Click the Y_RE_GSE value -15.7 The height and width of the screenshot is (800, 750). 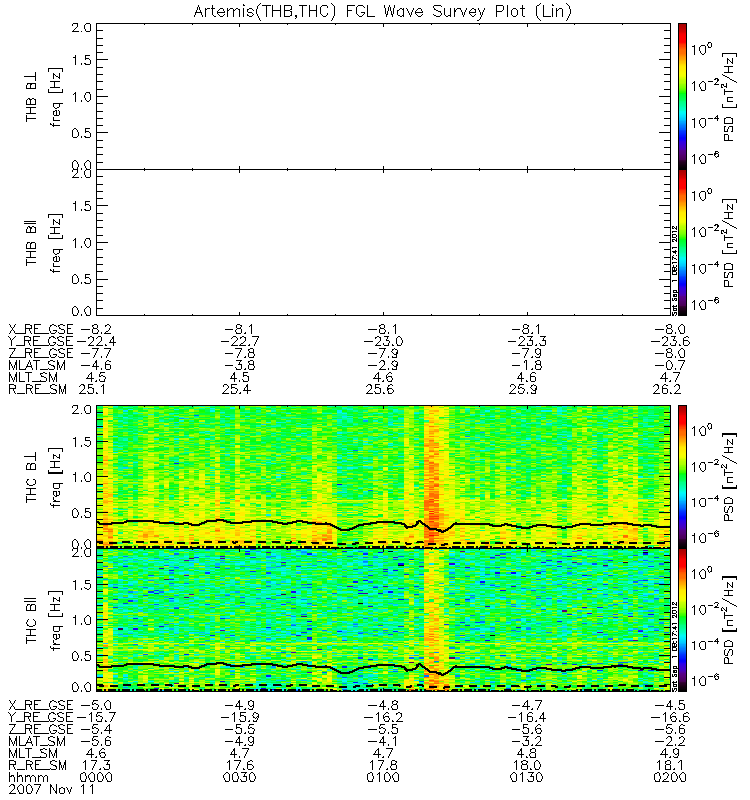tap(95, 717)
